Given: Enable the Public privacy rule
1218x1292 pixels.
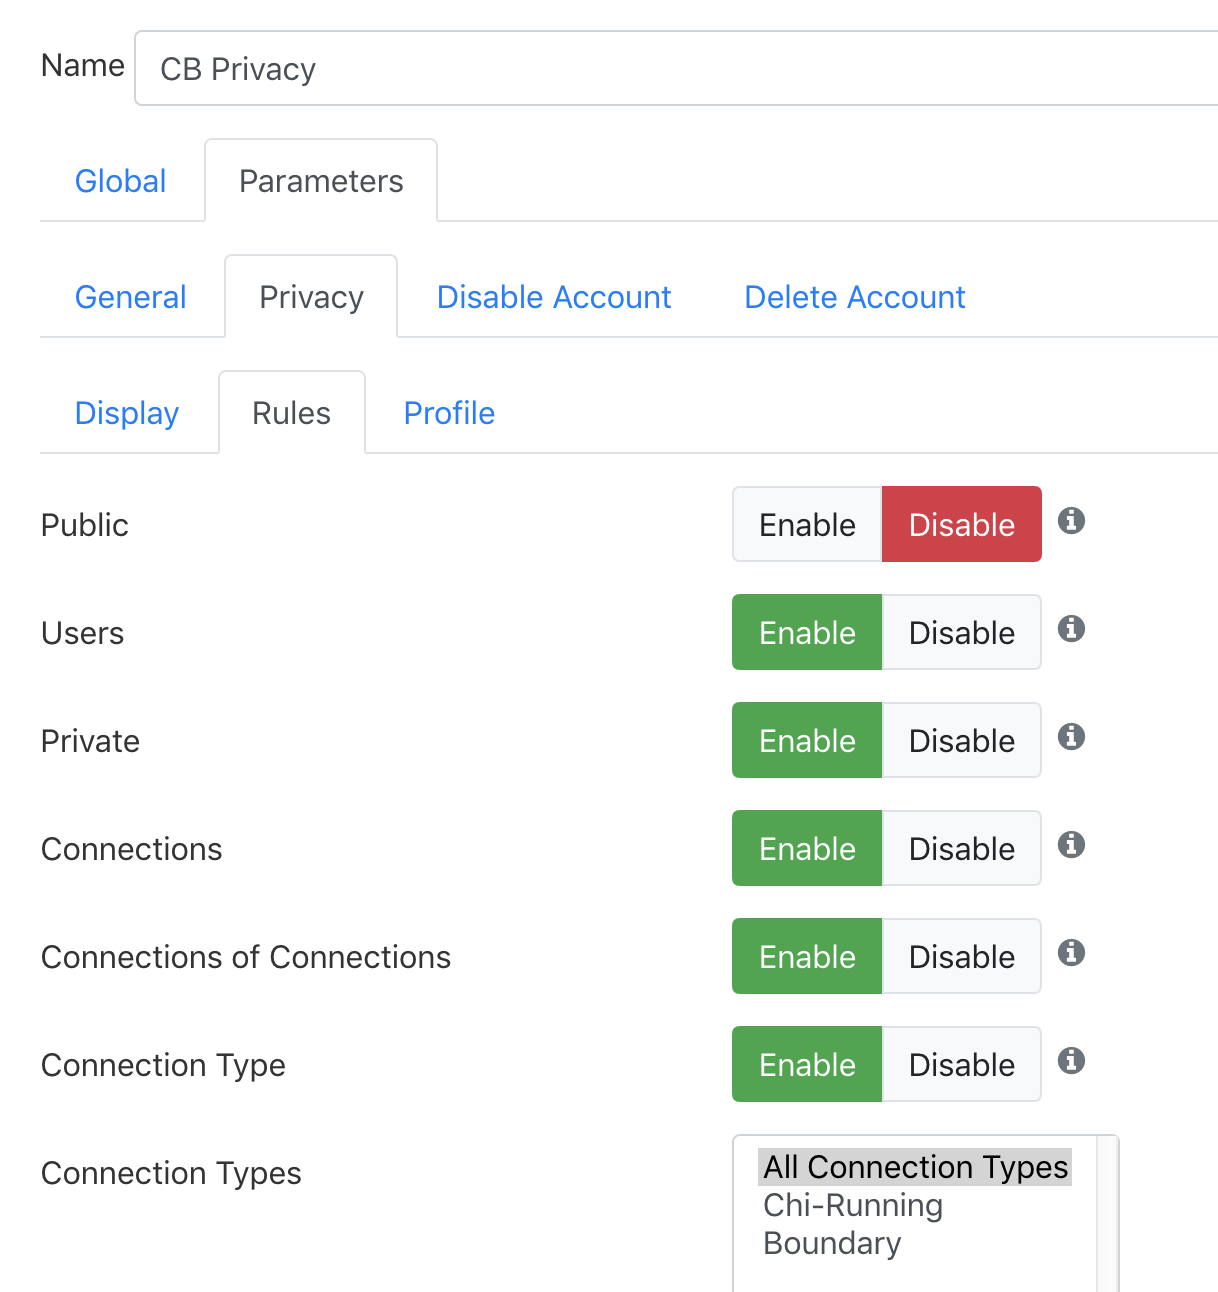Looking at the screenshot, I should click(x=807, y=524).
